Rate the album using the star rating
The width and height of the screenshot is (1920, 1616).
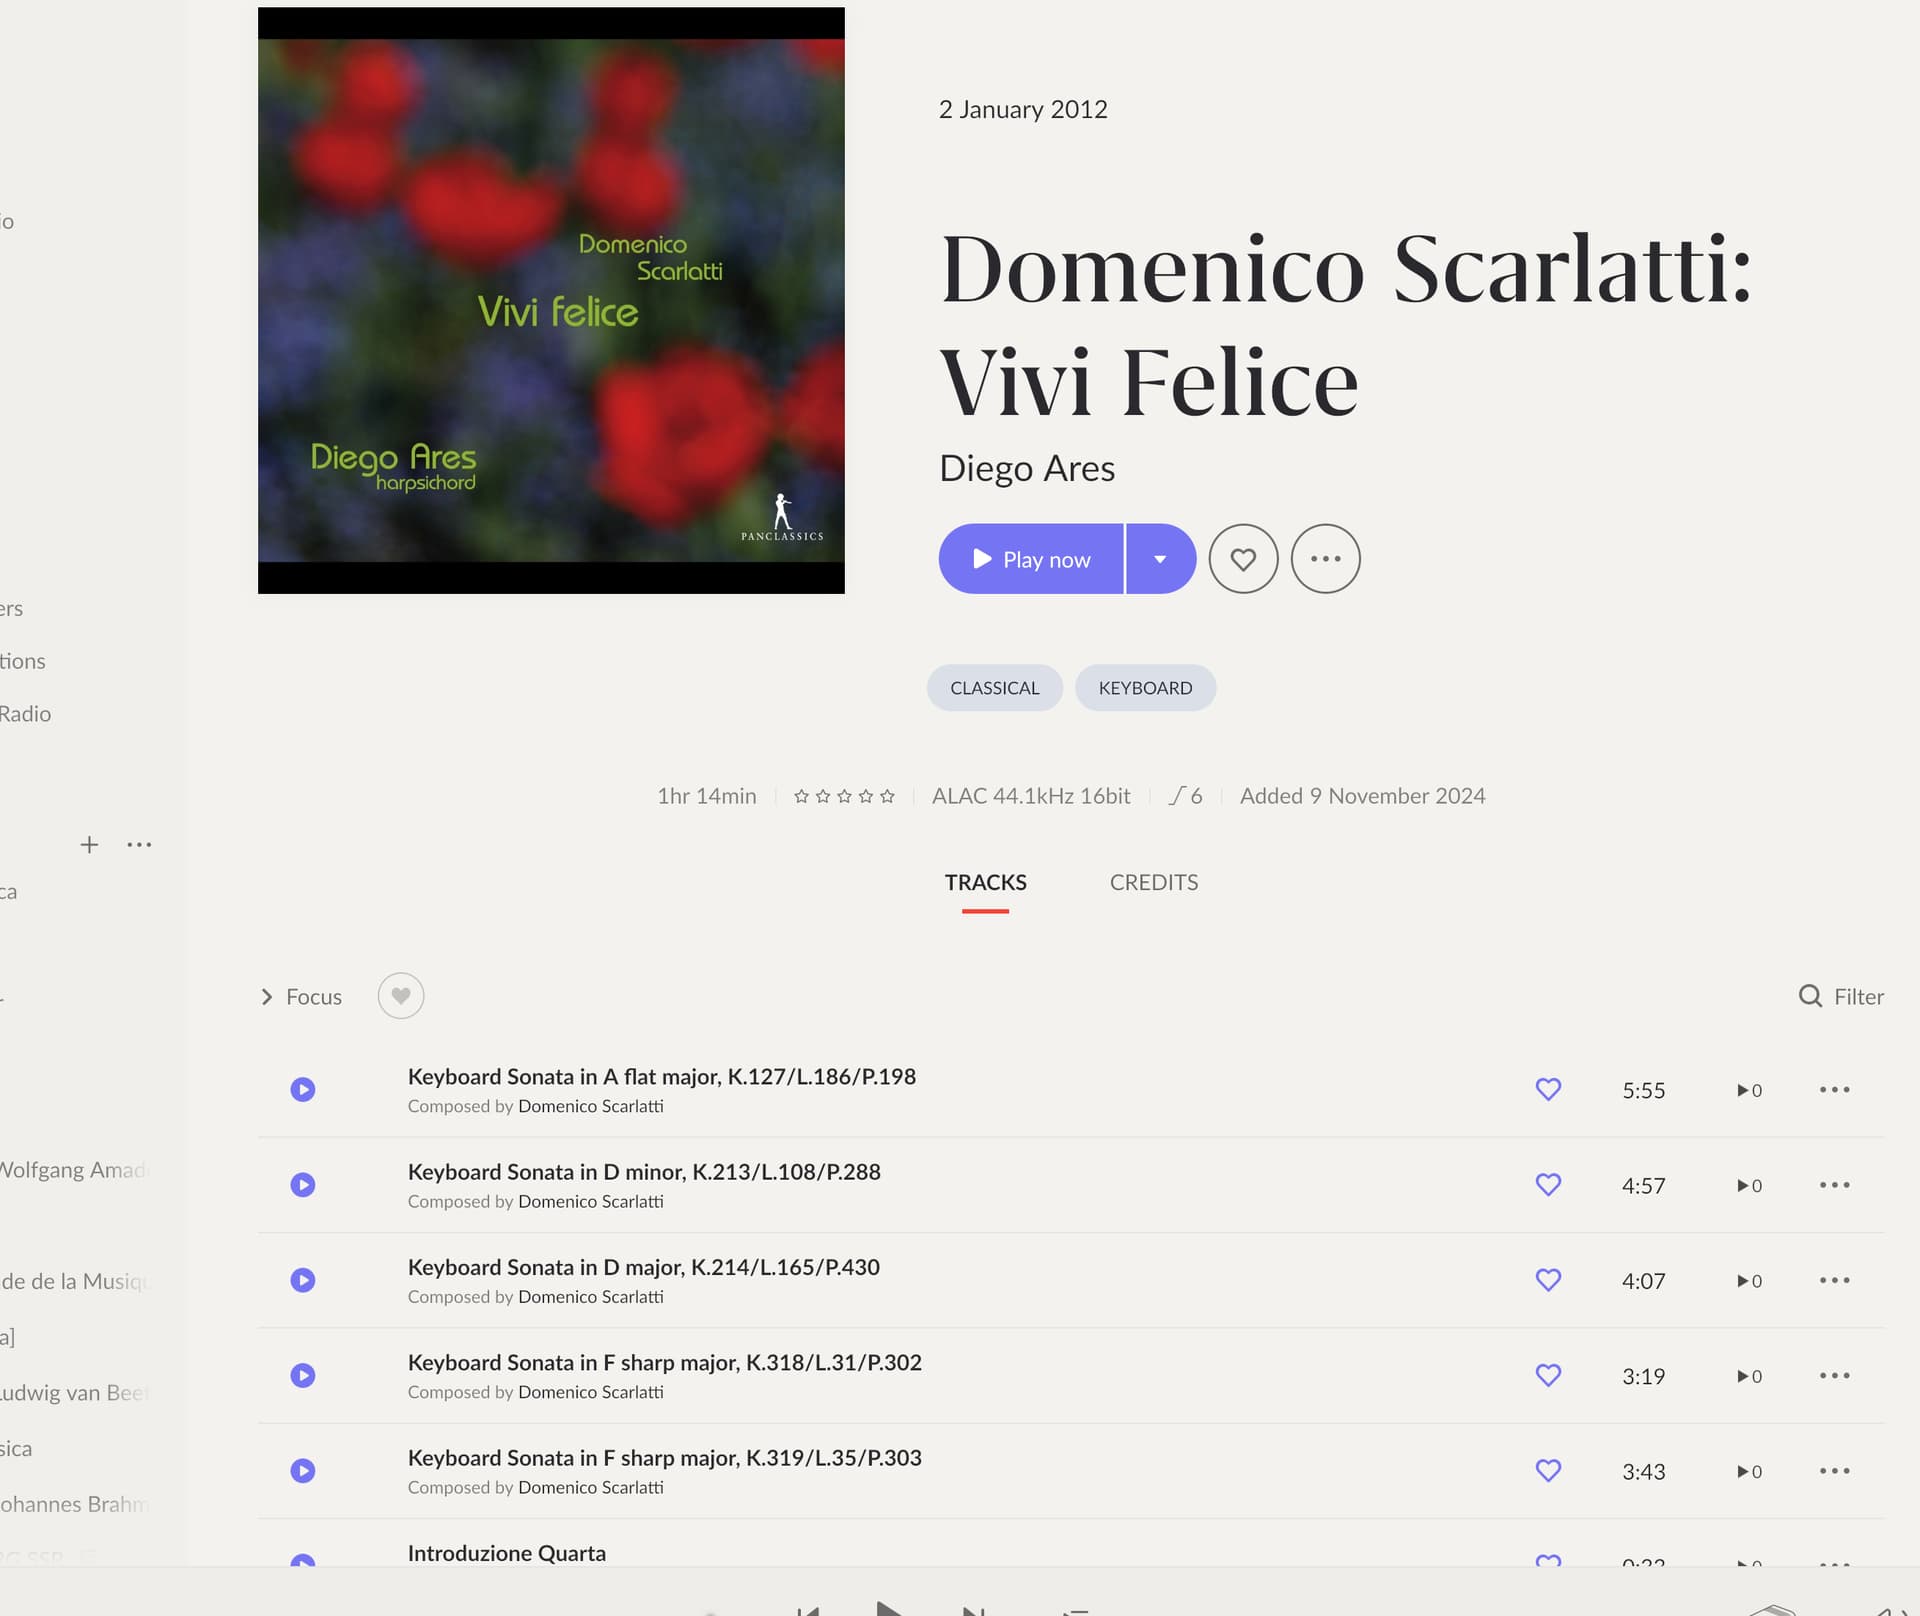click(844, 796)
